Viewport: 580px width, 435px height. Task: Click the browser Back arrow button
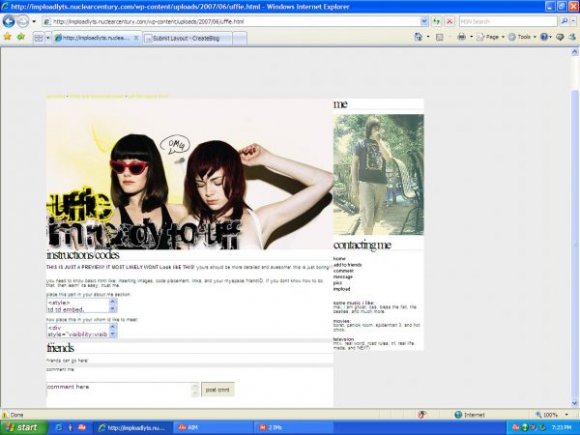[x=8, y=21]
